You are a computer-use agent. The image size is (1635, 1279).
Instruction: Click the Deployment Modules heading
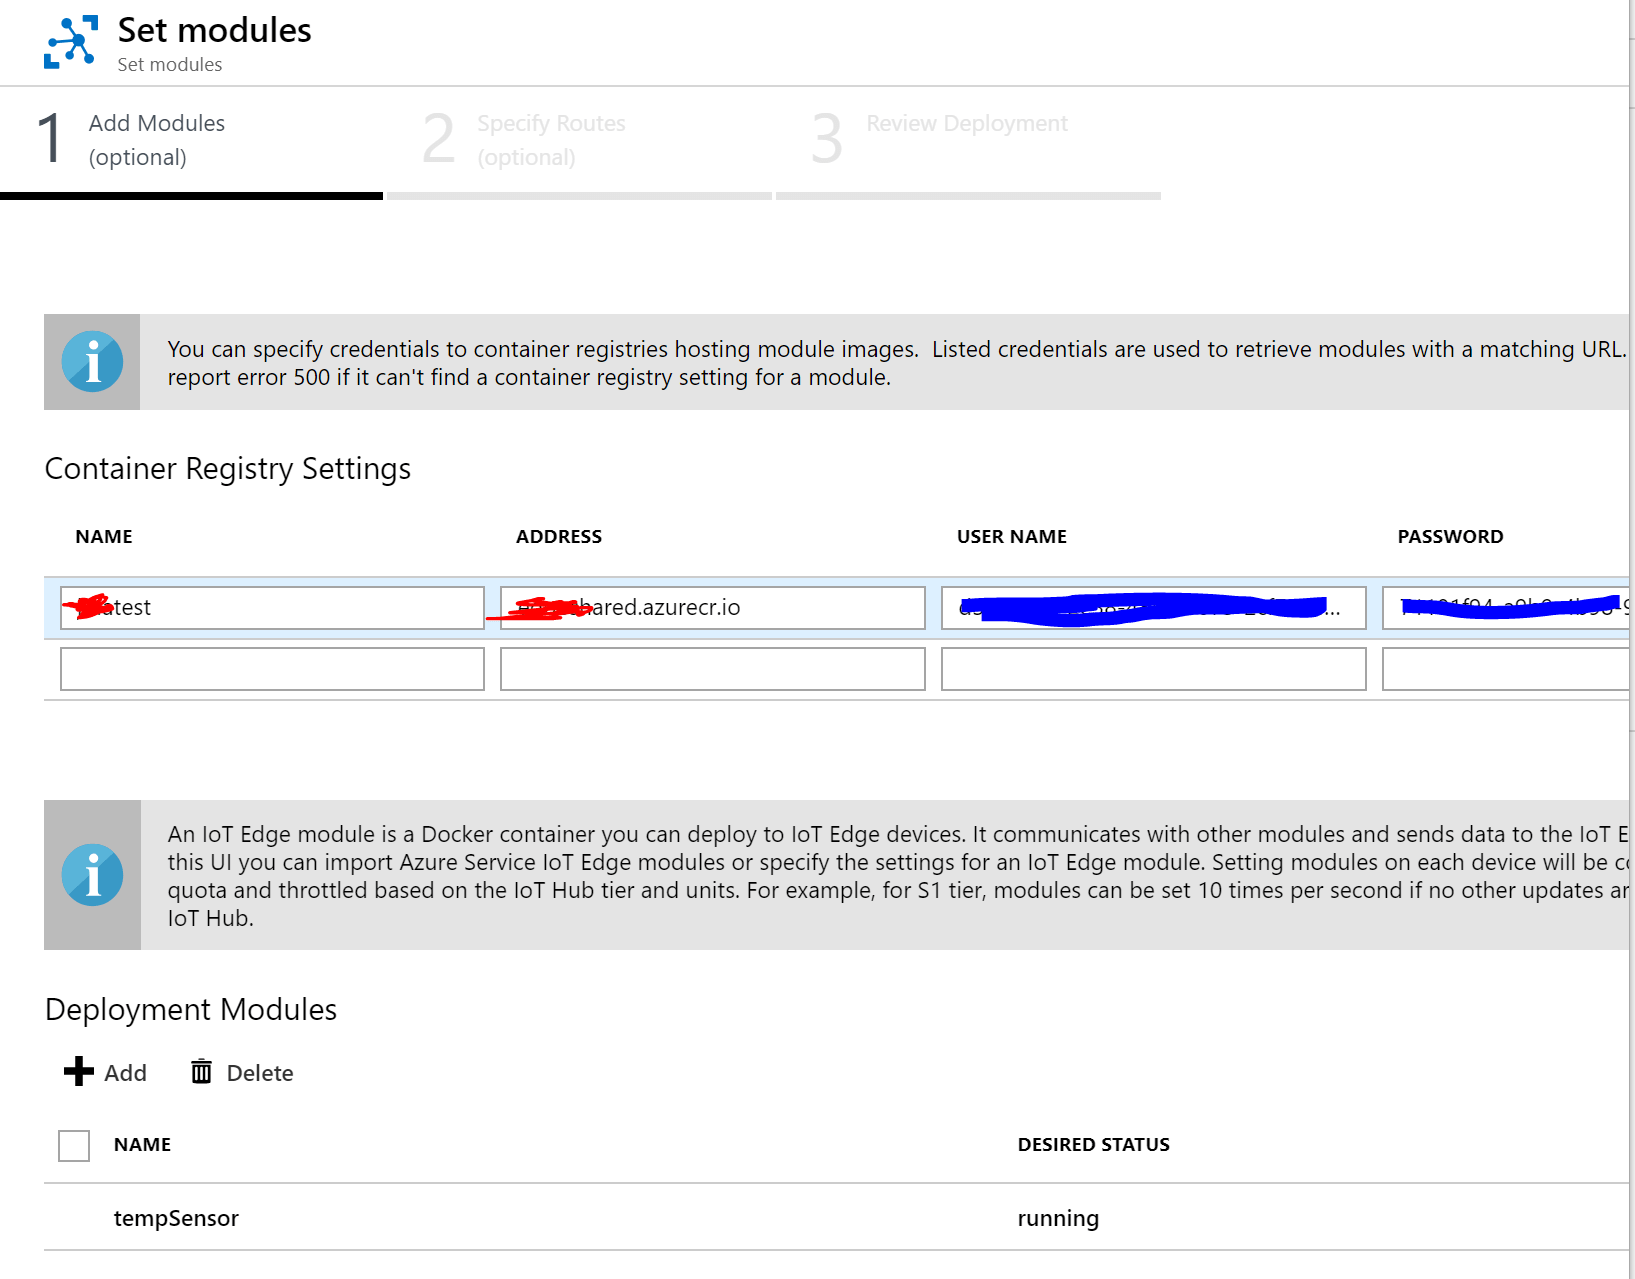(191, 1010)
